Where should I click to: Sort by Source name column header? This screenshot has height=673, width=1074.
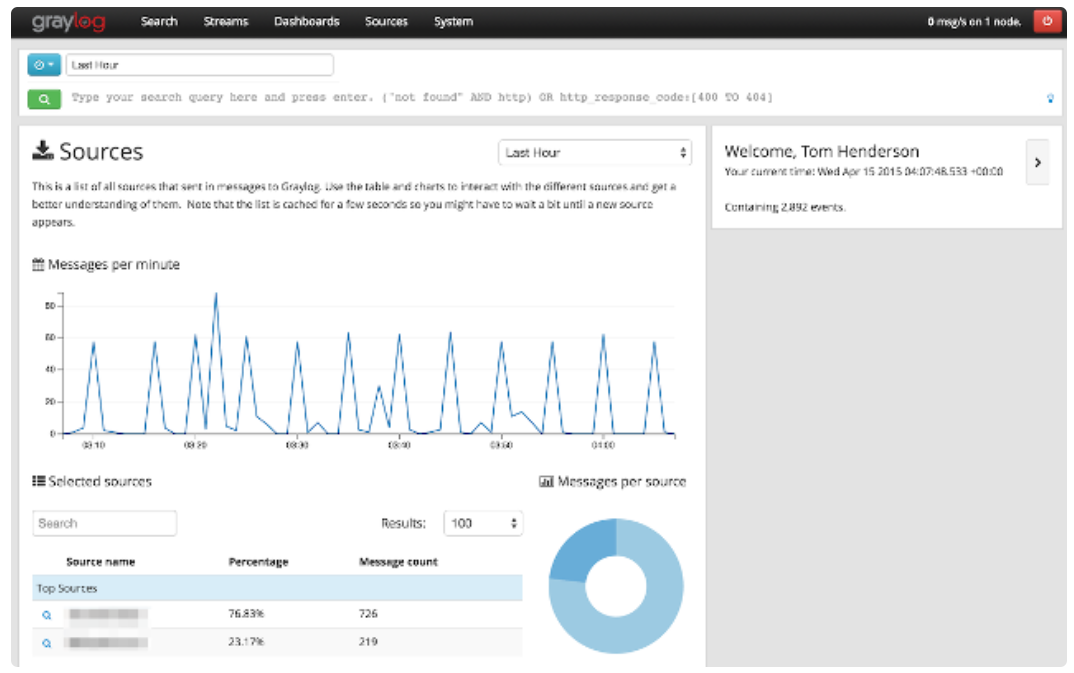point(101,562)
